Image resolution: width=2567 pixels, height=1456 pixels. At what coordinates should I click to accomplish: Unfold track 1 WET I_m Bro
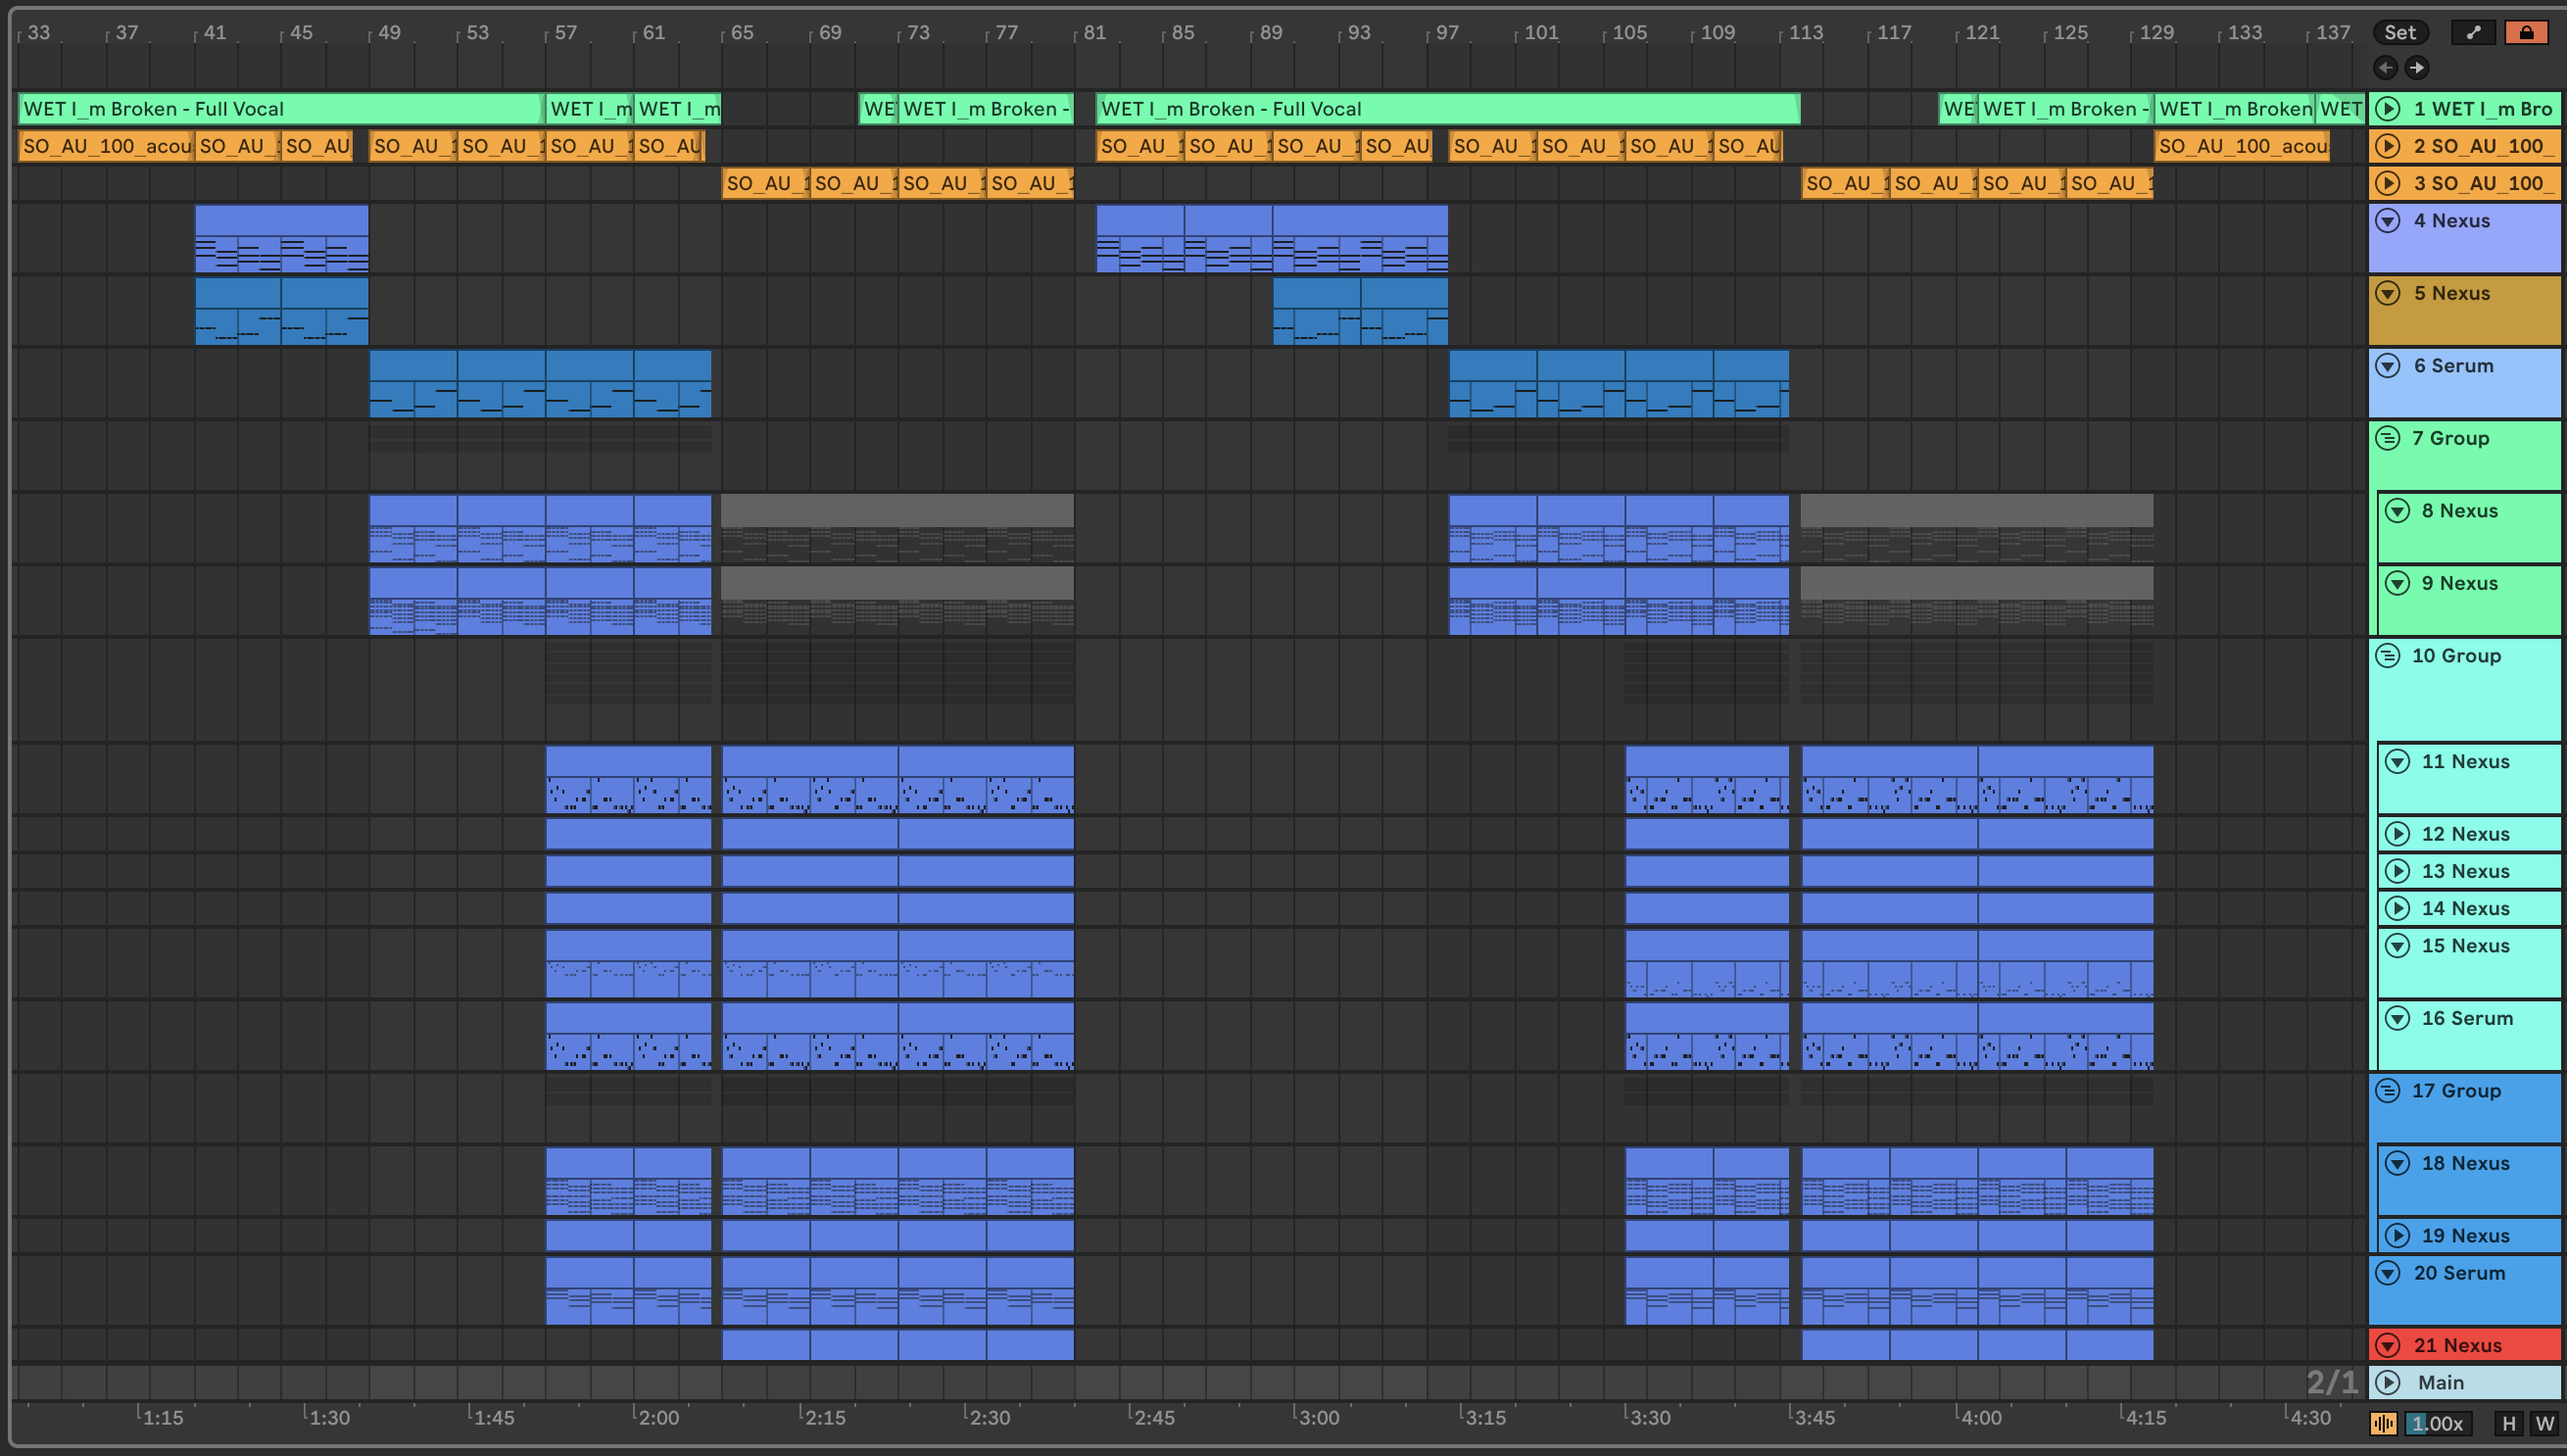[x=2388, y=109]
